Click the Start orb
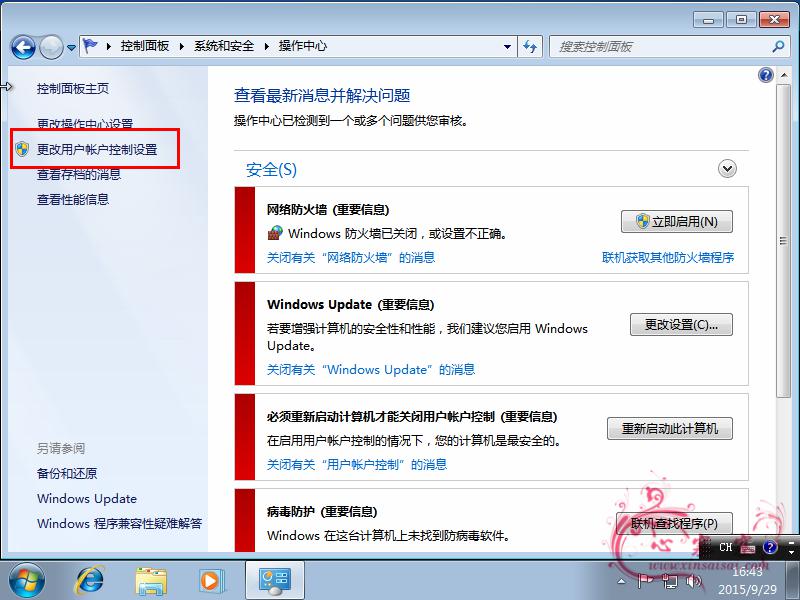Screen dimensions: 800x600 tap(27, 578)
